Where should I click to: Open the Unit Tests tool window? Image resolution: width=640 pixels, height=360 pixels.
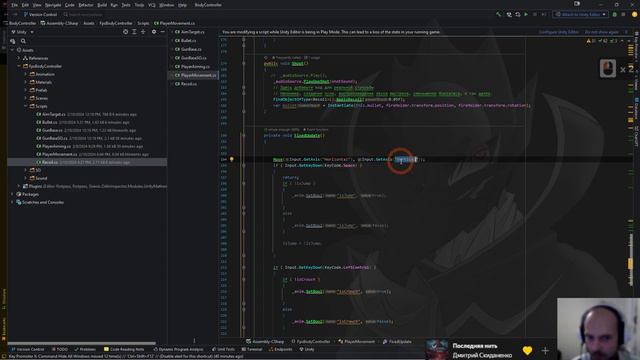[224, 349]
